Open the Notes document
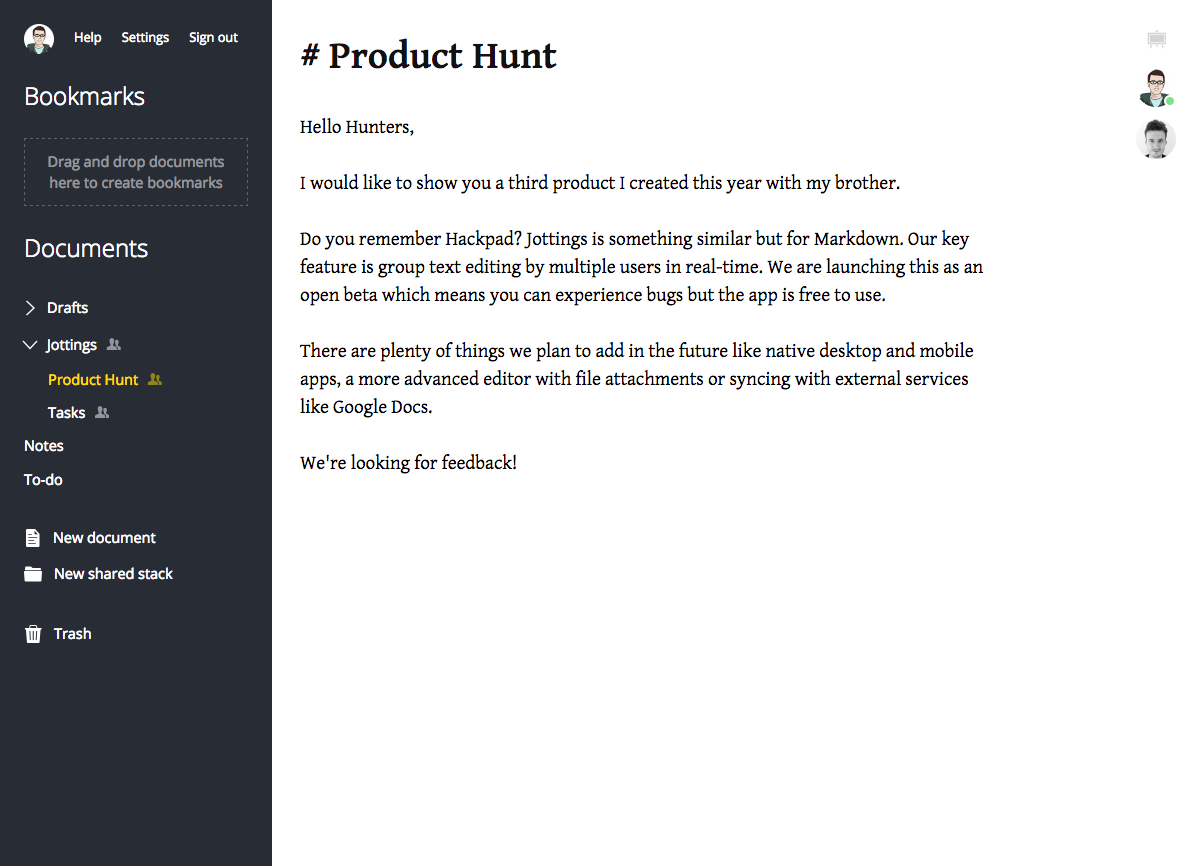The height and width of the screenshot is (866, 1200). coord(44,446)
